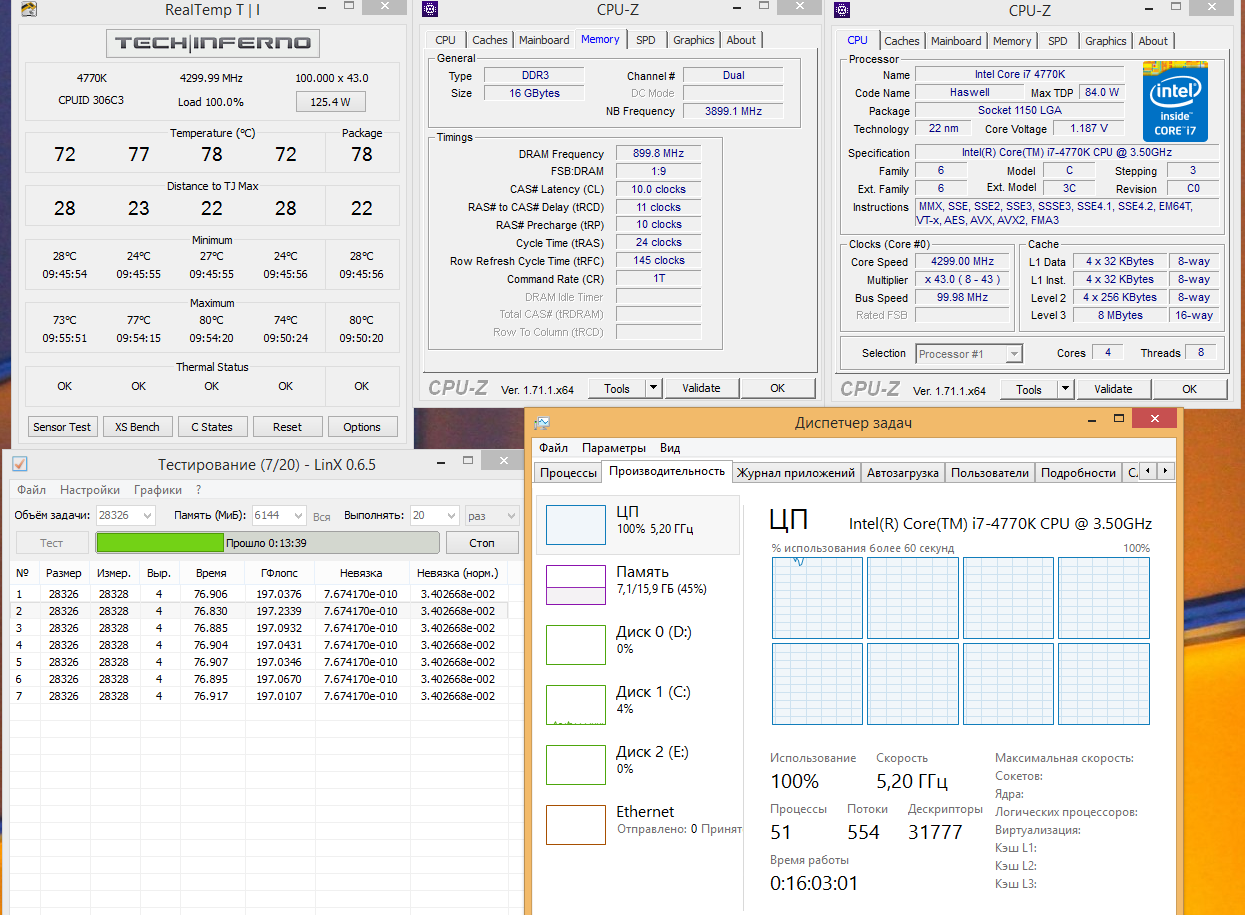
Task: Select the ЦП performance graph thumbnail
Action: click(576, 524)
